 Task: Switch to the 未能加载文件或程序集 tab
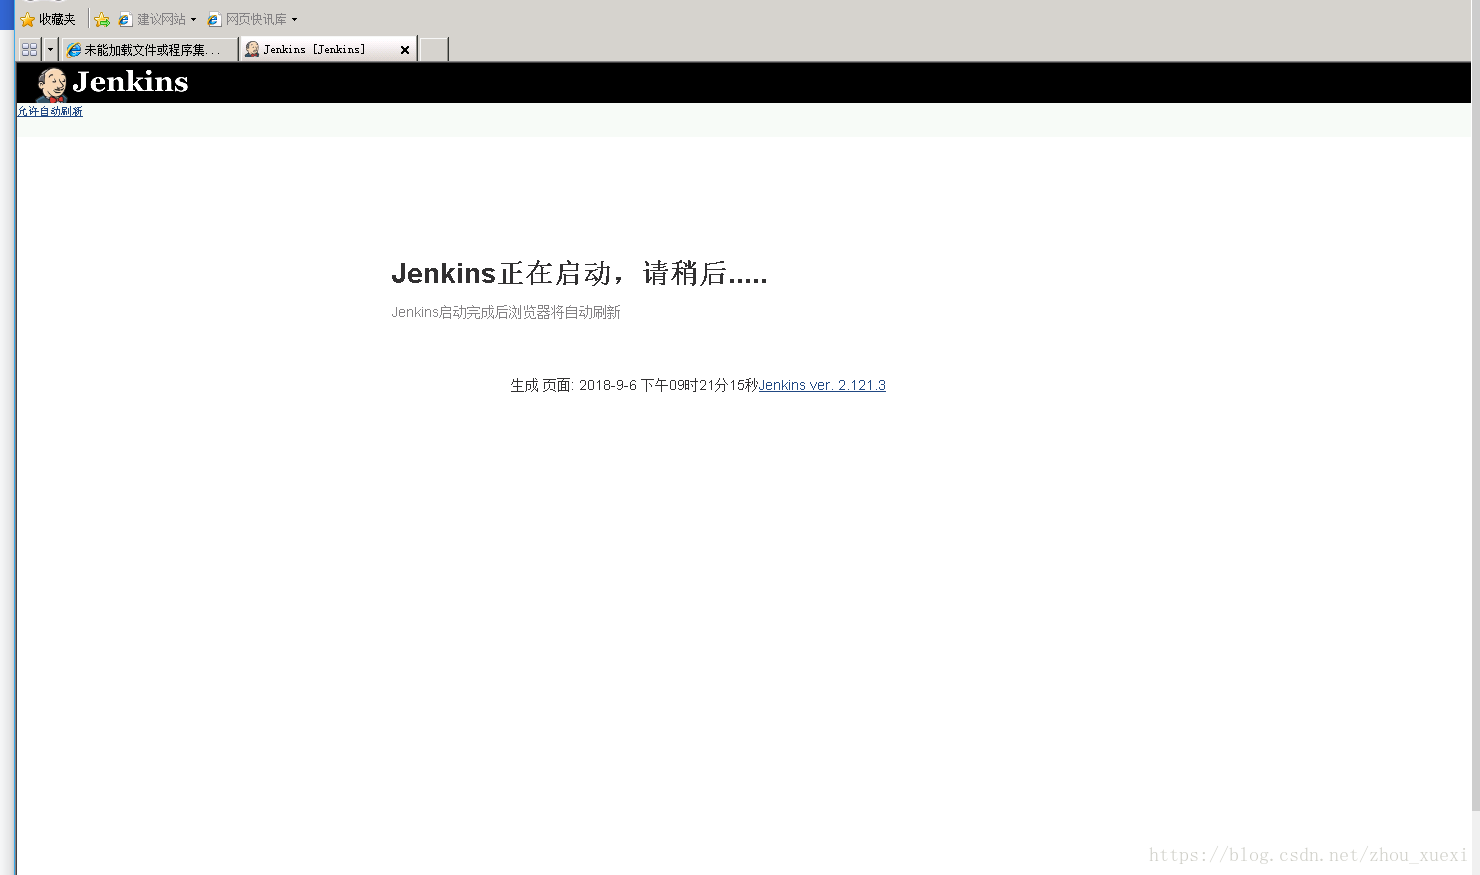pos(149,49)
